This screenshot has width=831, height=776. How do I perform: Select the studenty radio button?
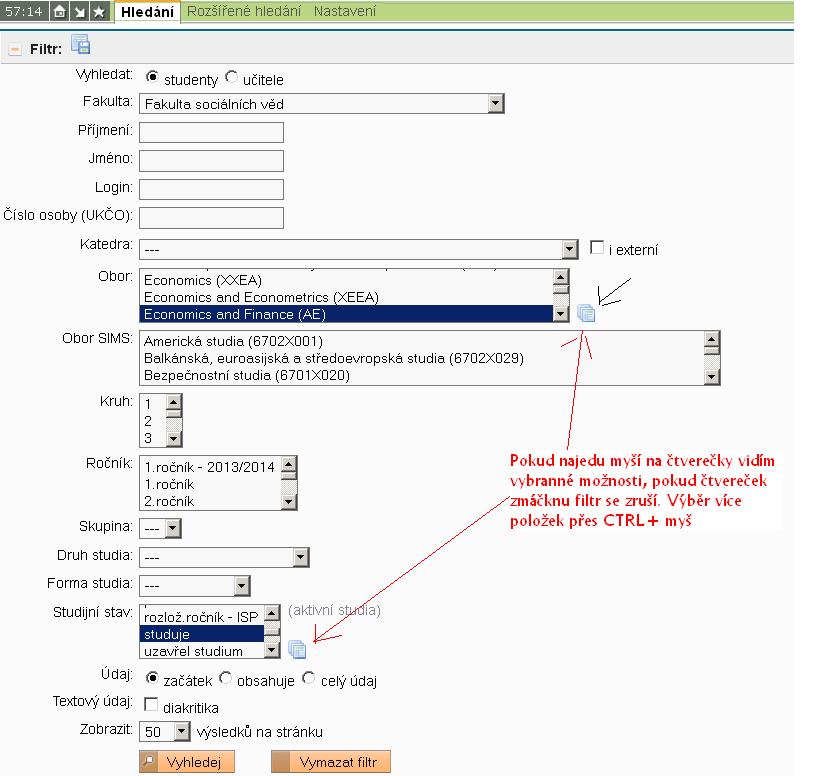pyautogui.click(x=152, y=77)
